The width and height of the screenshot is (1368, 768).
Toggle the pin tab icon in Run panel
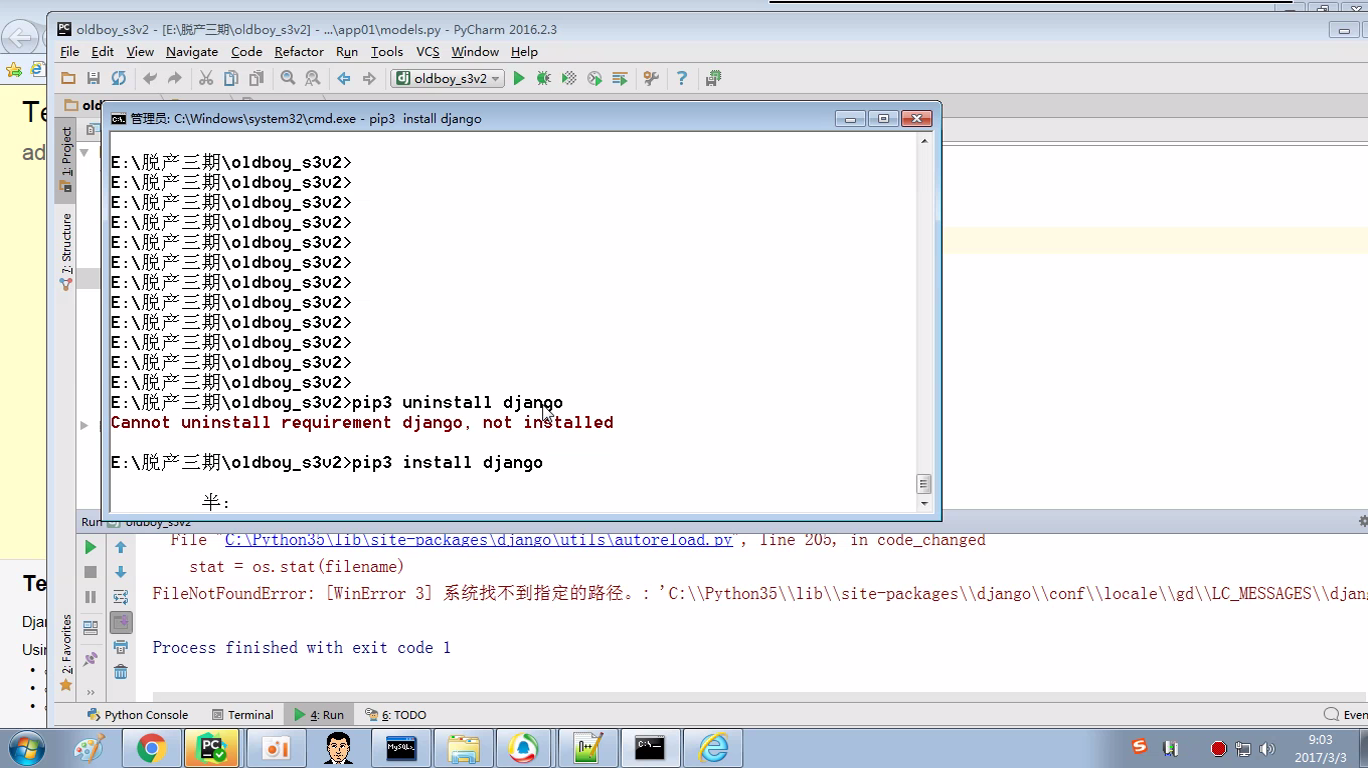(90, 659)
